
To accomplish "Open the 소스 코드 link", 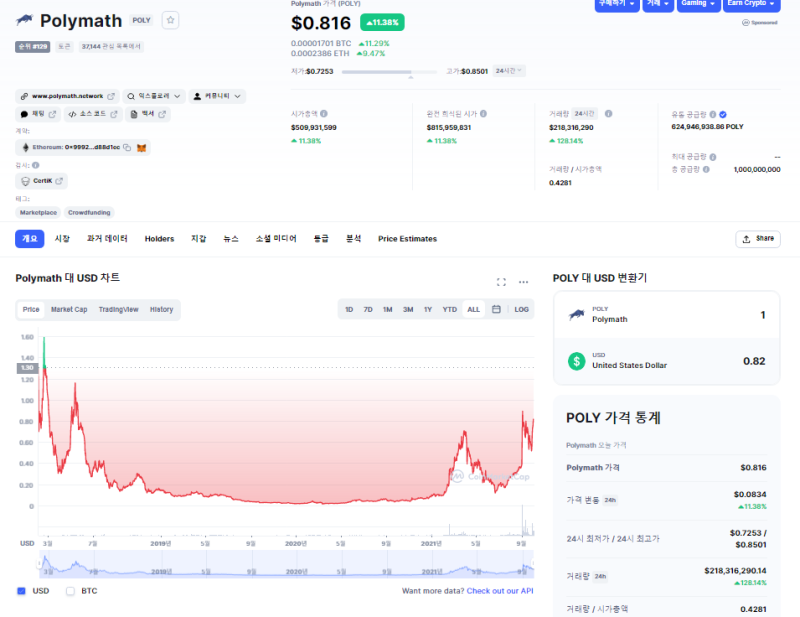I will (93, 114).
